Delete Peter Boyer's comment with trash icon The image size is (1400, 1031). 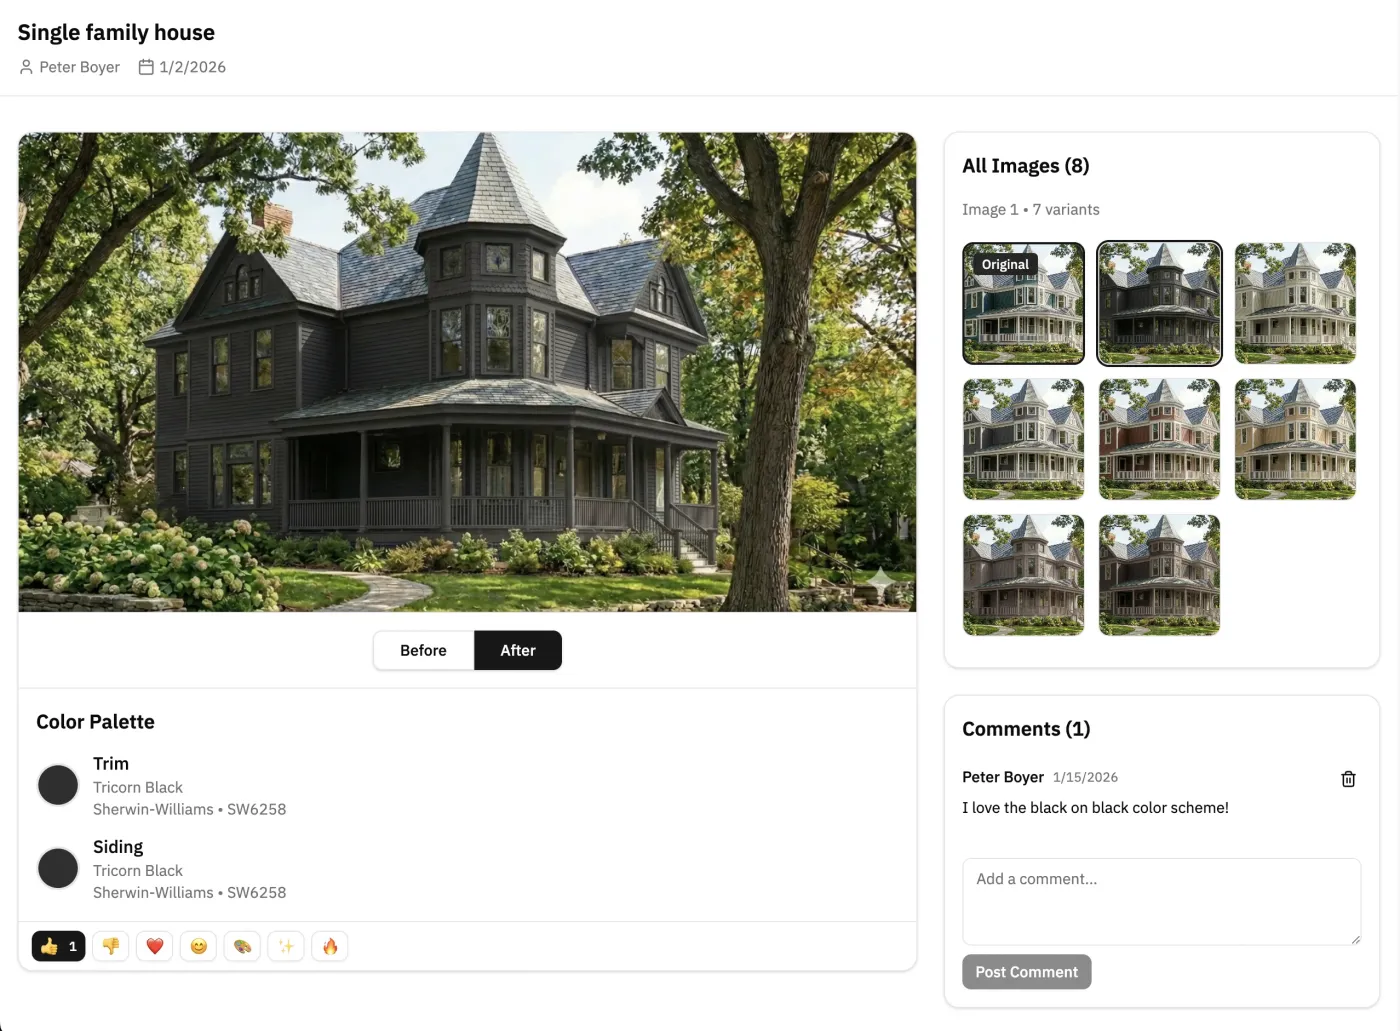point(1348,779)
